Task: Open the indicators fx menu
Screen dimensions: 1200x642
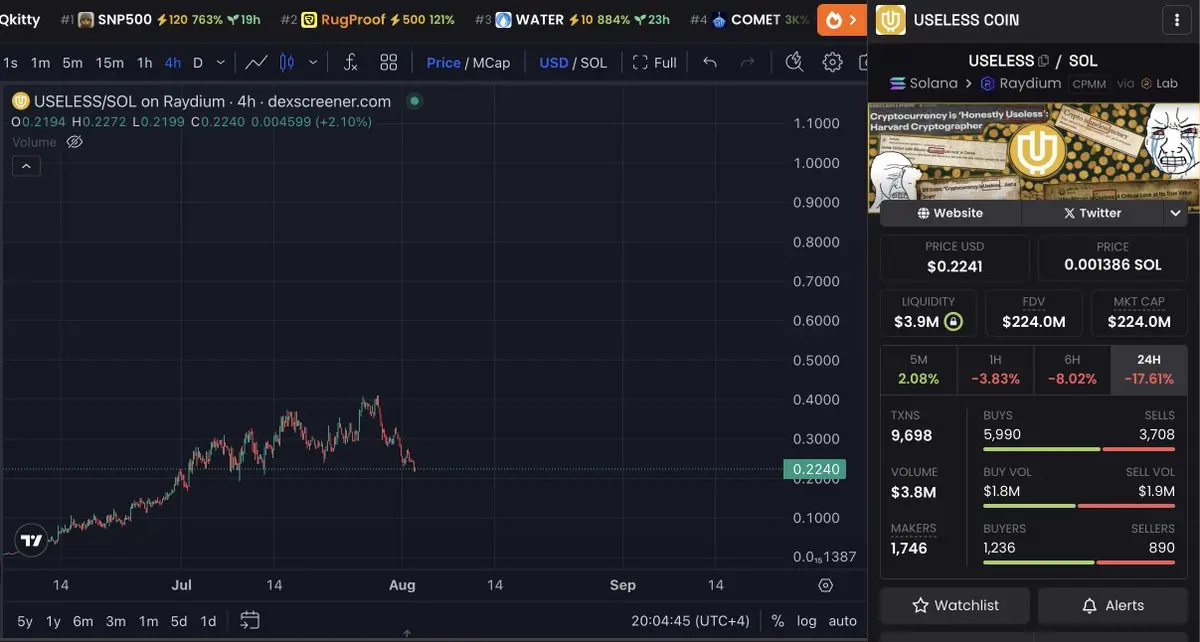Action: tap(350, 62)
